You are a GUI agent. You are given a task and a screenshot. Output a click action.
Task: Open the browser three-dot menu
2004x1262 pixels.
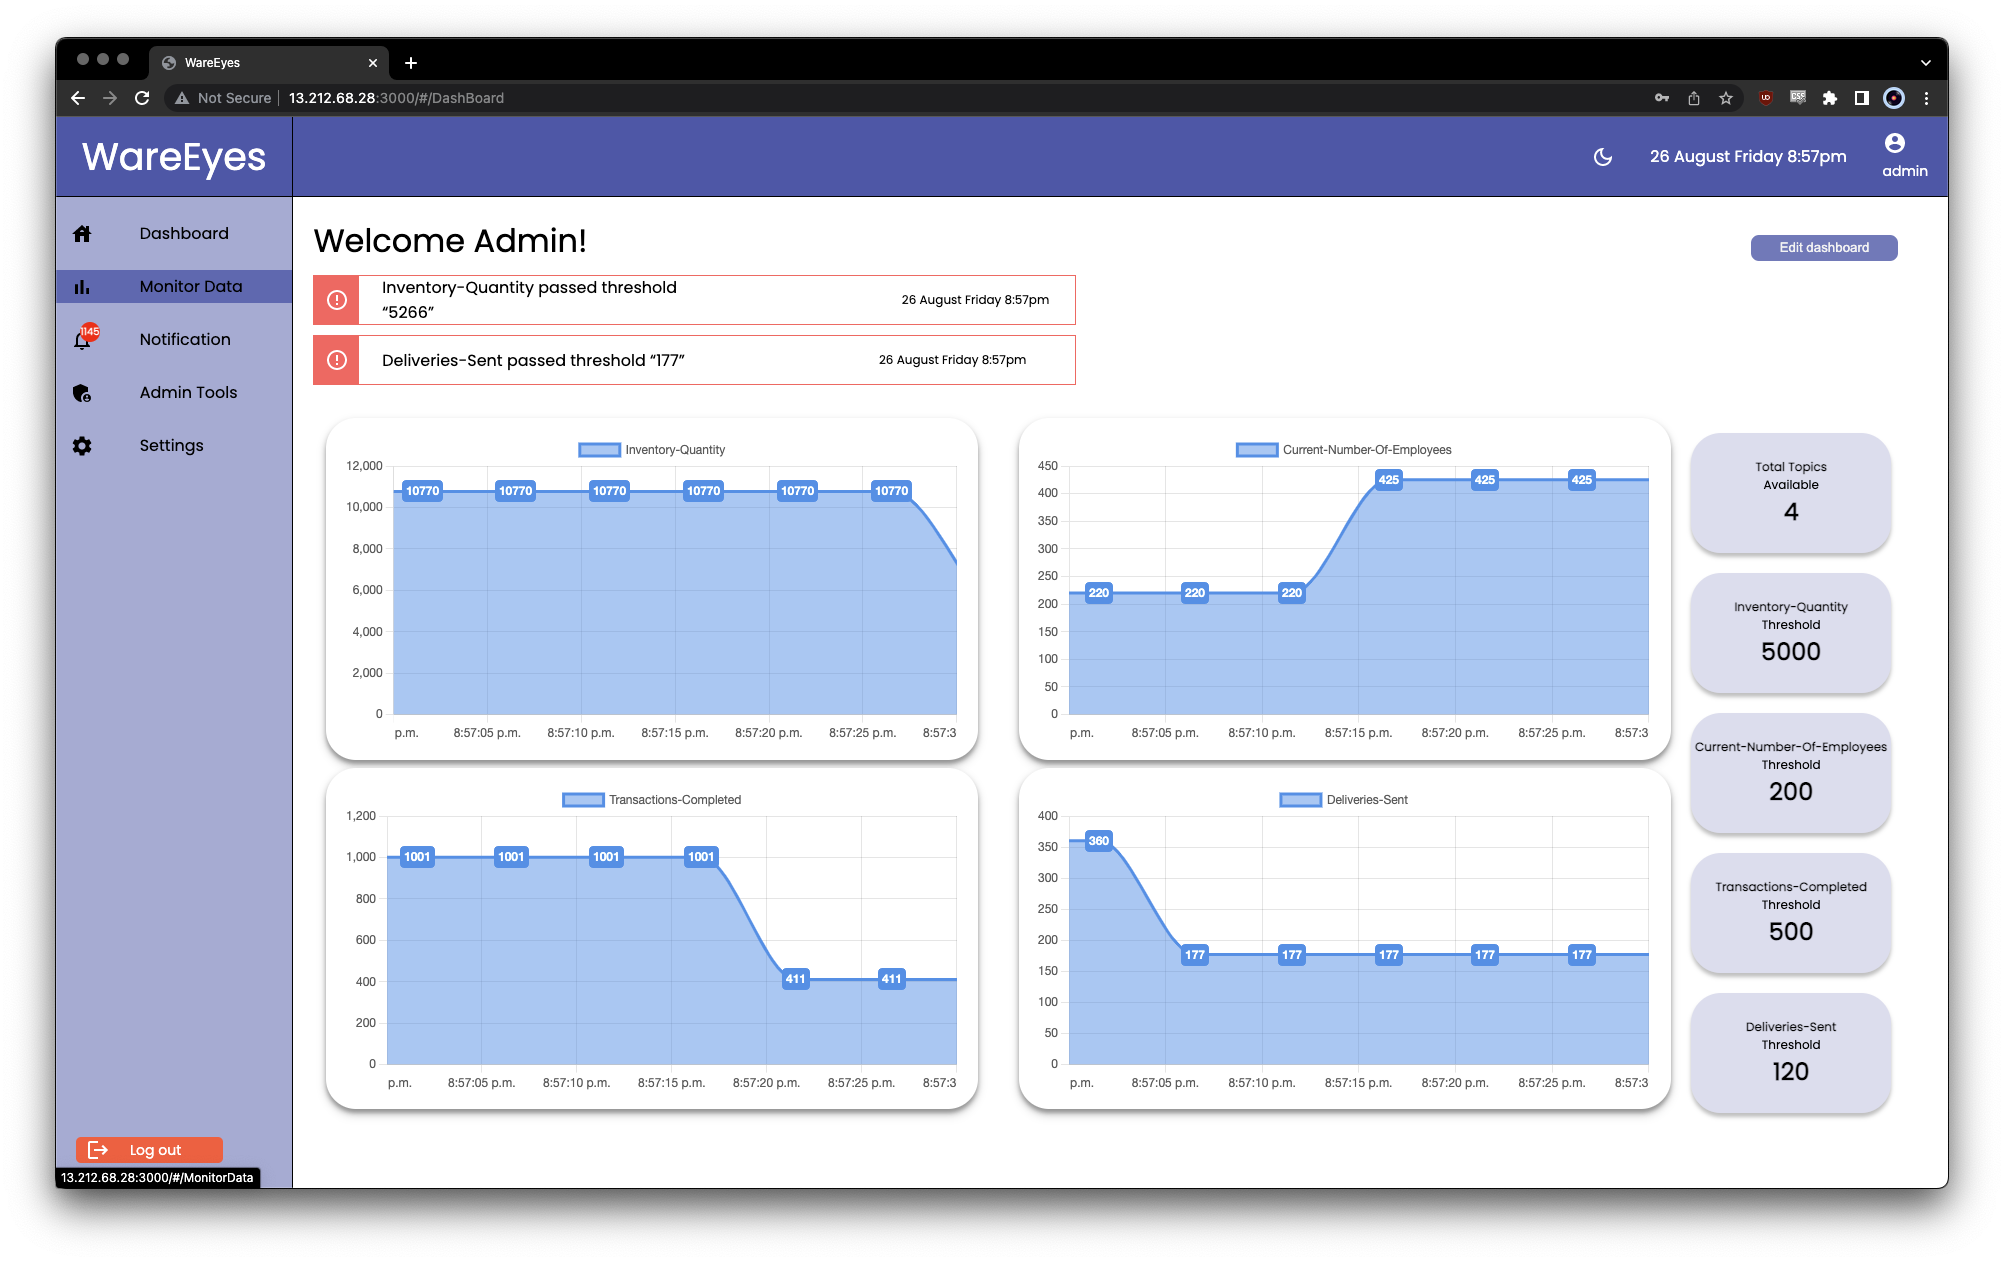coord(1926,98)
